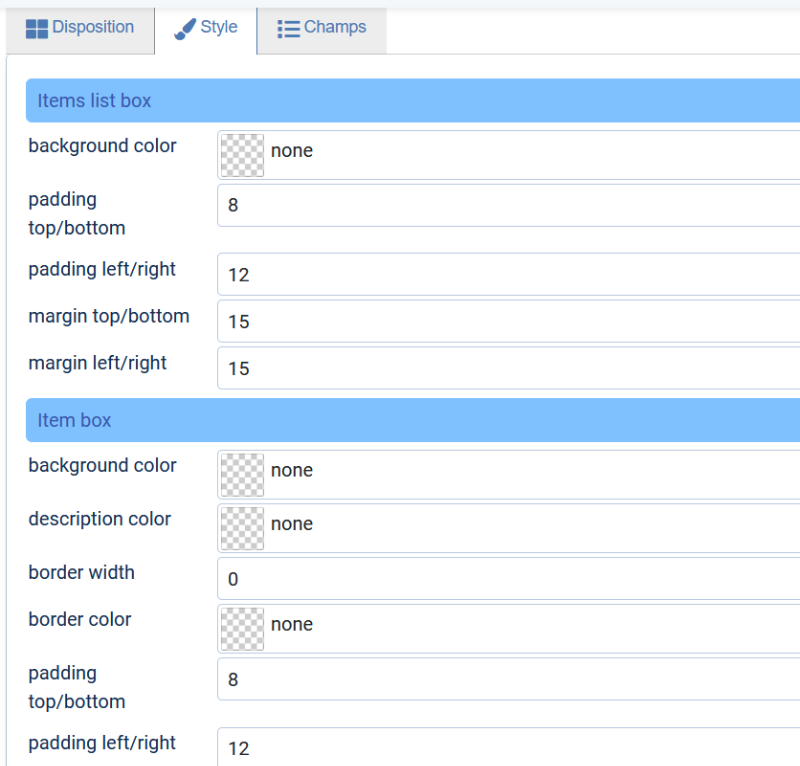This screenshot has height=766, width=800.
Task: Open Item box background color swatch
Action: tap(242, 475)
